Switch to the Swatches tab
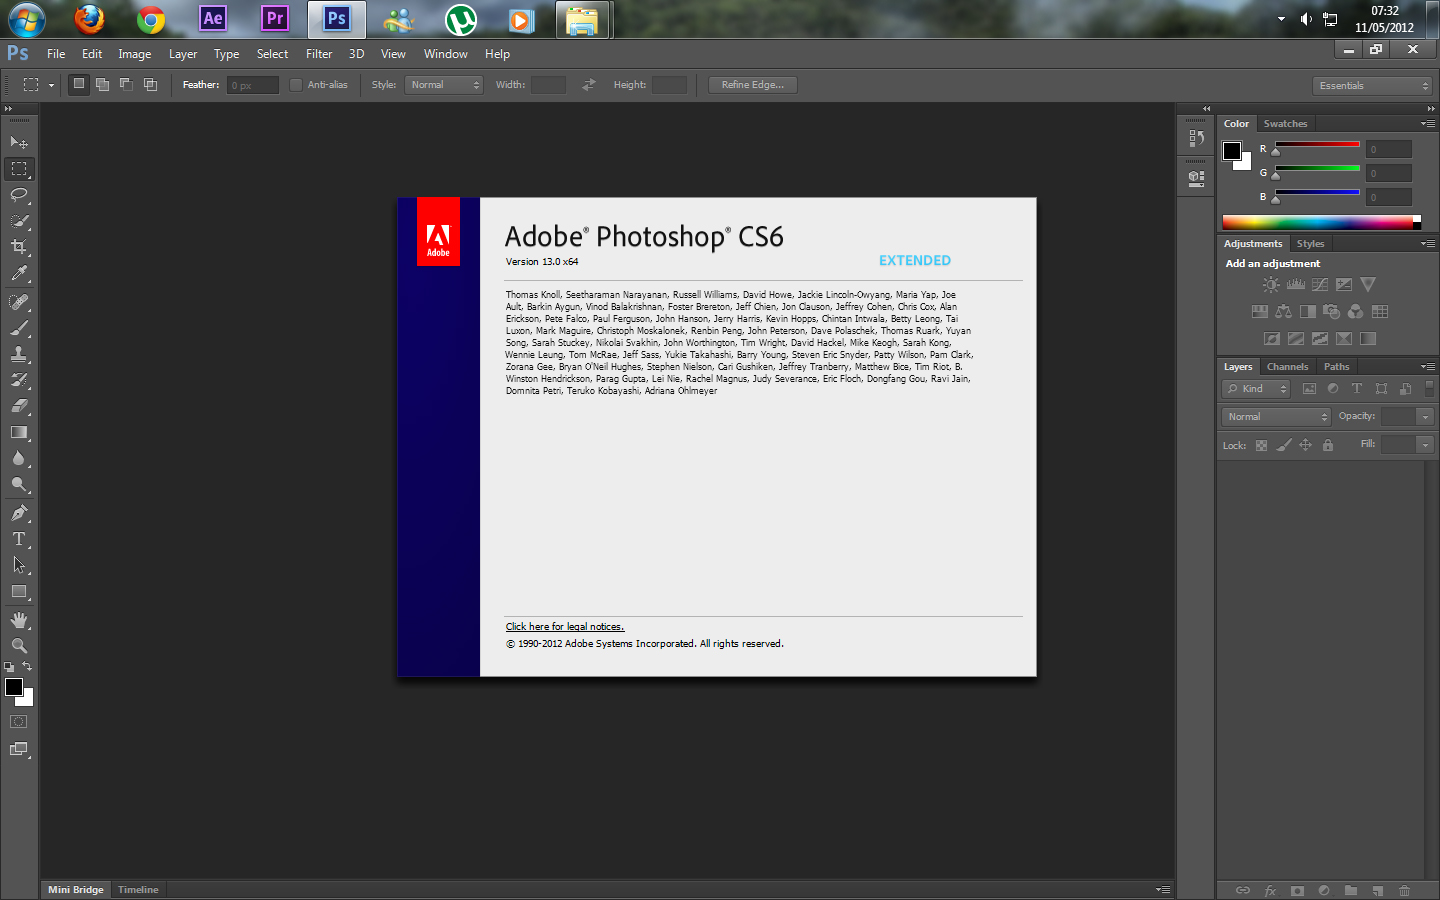 pos(1285,124)
